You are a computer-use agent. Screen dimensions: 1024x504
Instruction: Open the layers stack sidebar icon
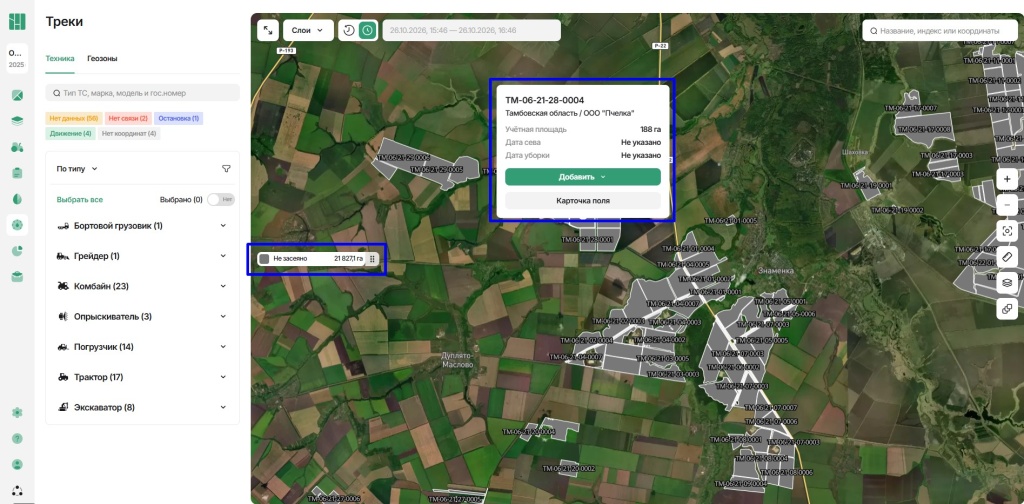17,121
